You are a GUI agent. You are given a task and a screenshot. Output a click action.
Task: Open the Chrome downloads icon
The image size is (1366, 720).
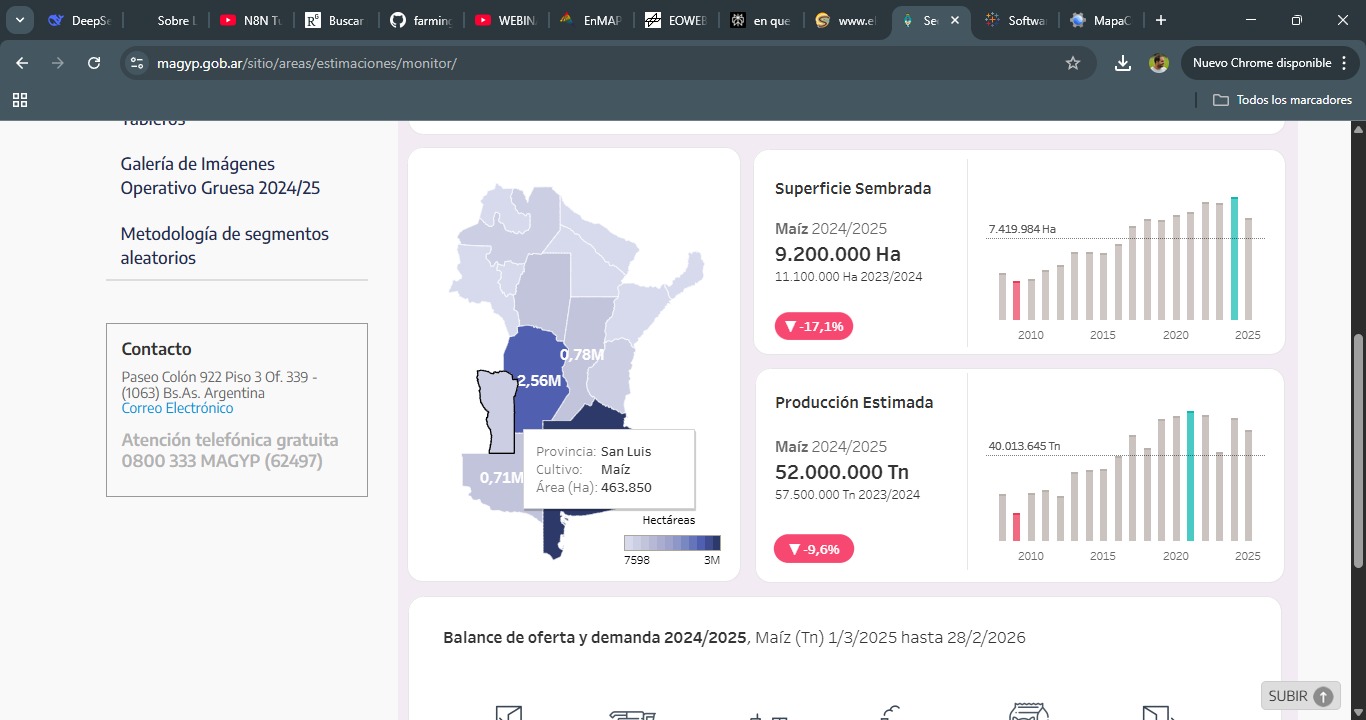(x=1123, y=63)
